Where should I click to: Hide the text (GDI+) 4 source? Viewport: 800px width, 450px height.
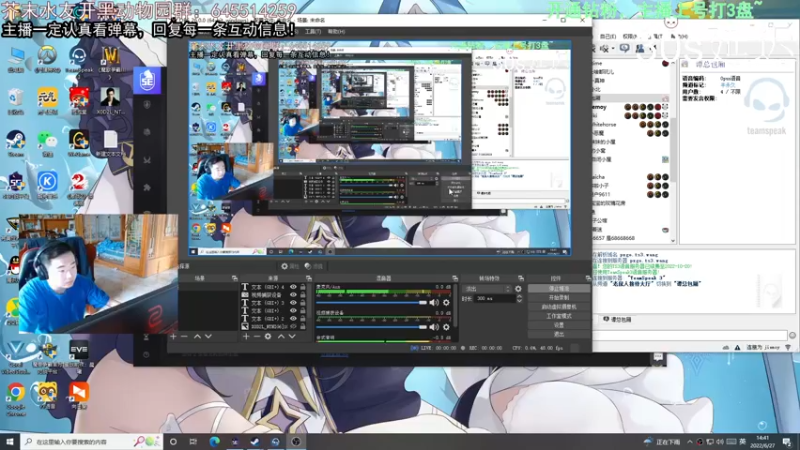tap(293, 287)
